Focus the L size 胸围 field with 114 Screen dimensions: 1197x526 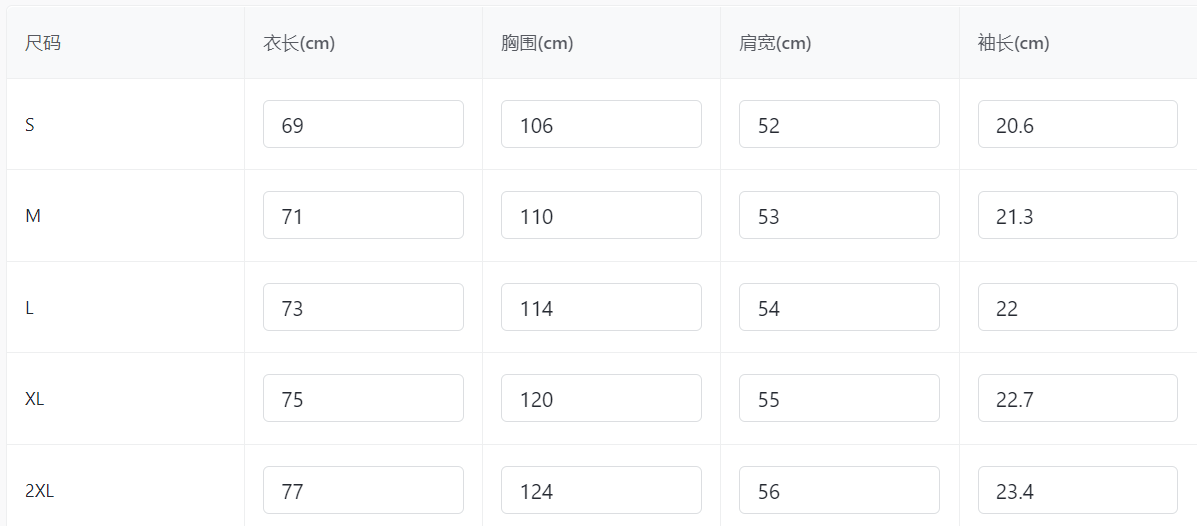601,307
